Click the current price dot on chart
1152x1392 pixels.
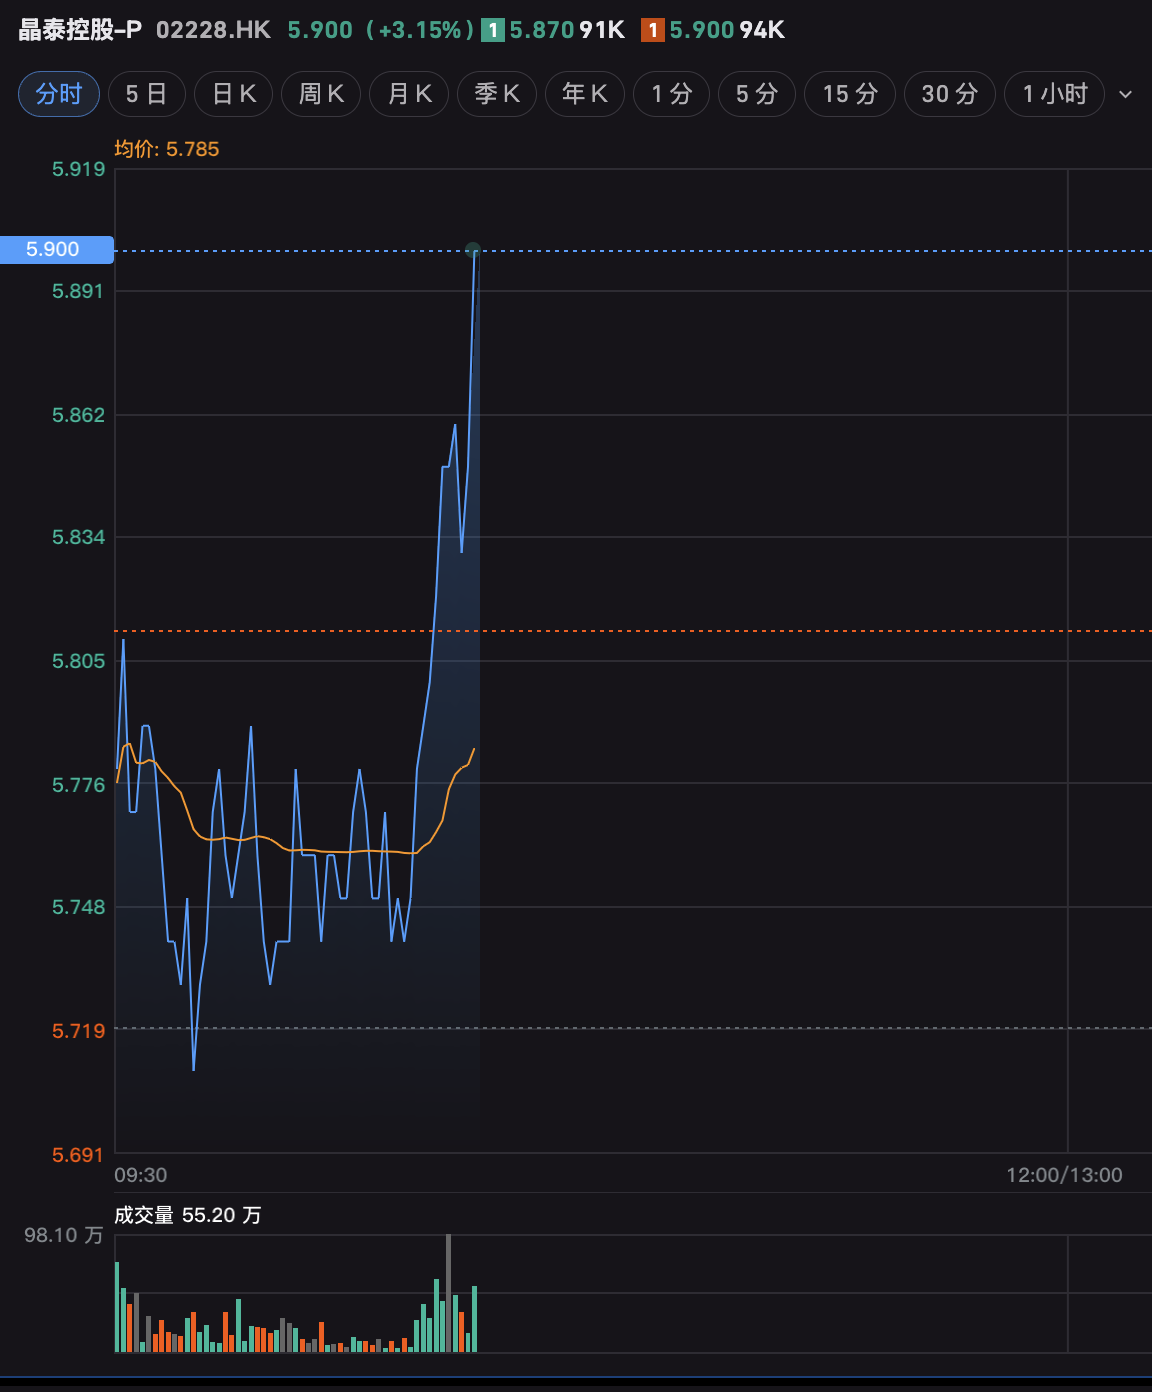tap(473, 250)
